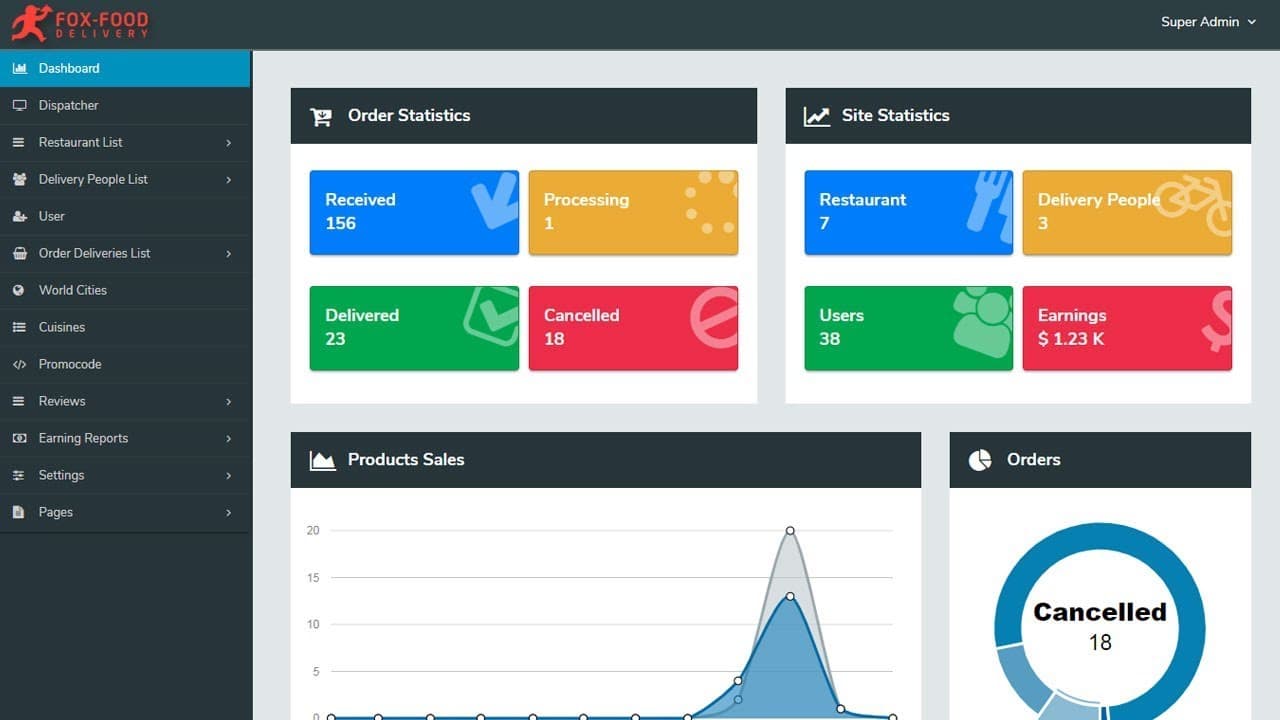Click the Dispatcher monitor icon in sidebar
Image resolution: width=1280 pixels, height=720 pixels.
pyautogui.click(x=19, y=105)
